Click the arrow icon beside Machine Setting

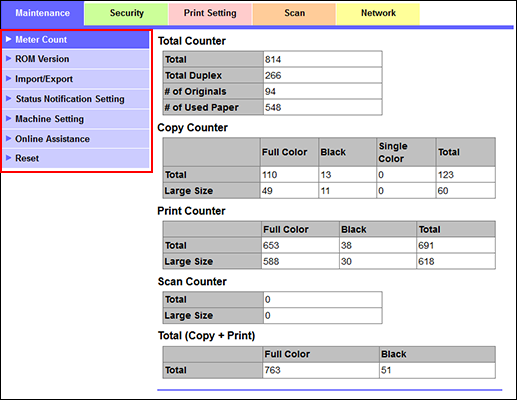click(9, 119)
